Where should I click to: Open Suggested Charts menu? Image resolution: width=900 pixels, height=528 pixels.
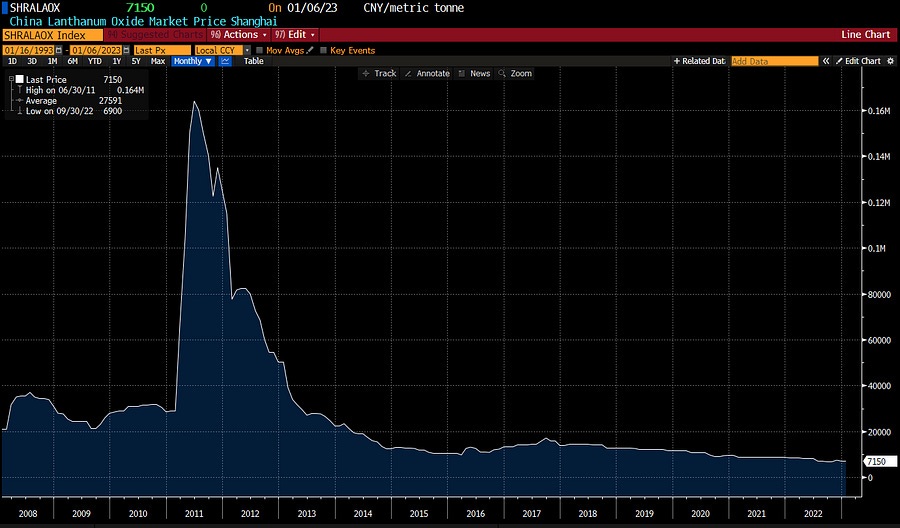point(156,34)
